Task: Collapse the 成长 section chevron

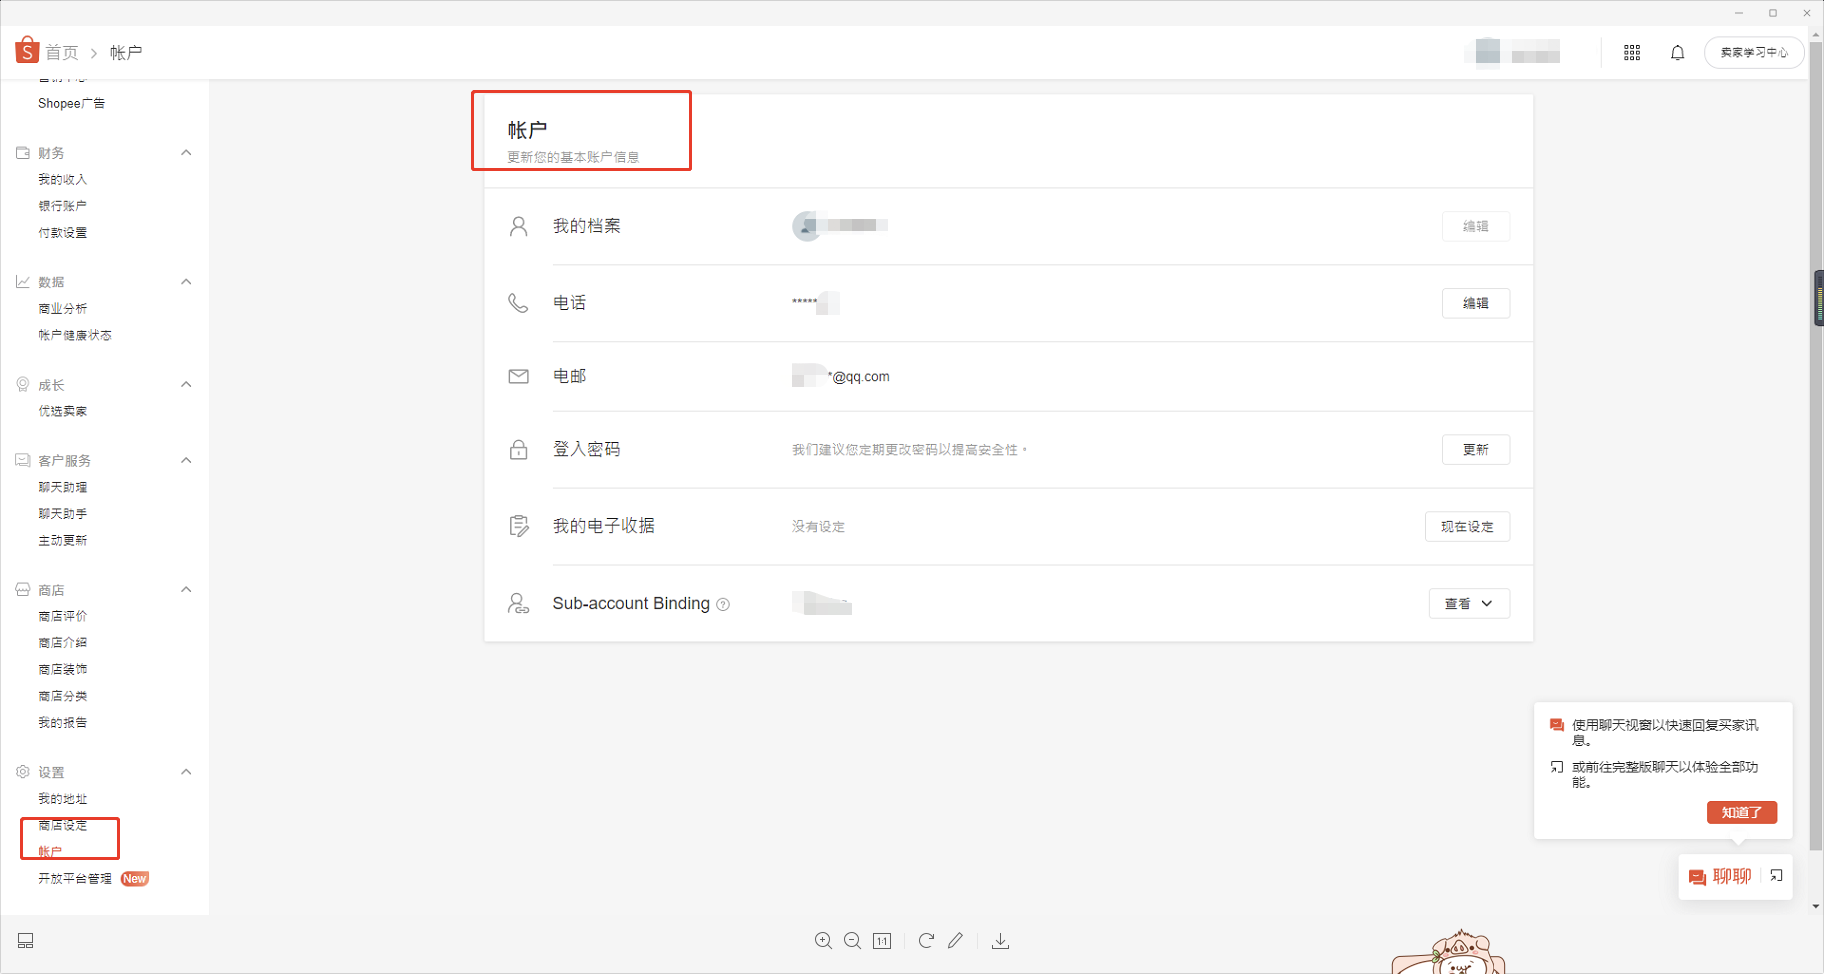Action: (186, 385)
